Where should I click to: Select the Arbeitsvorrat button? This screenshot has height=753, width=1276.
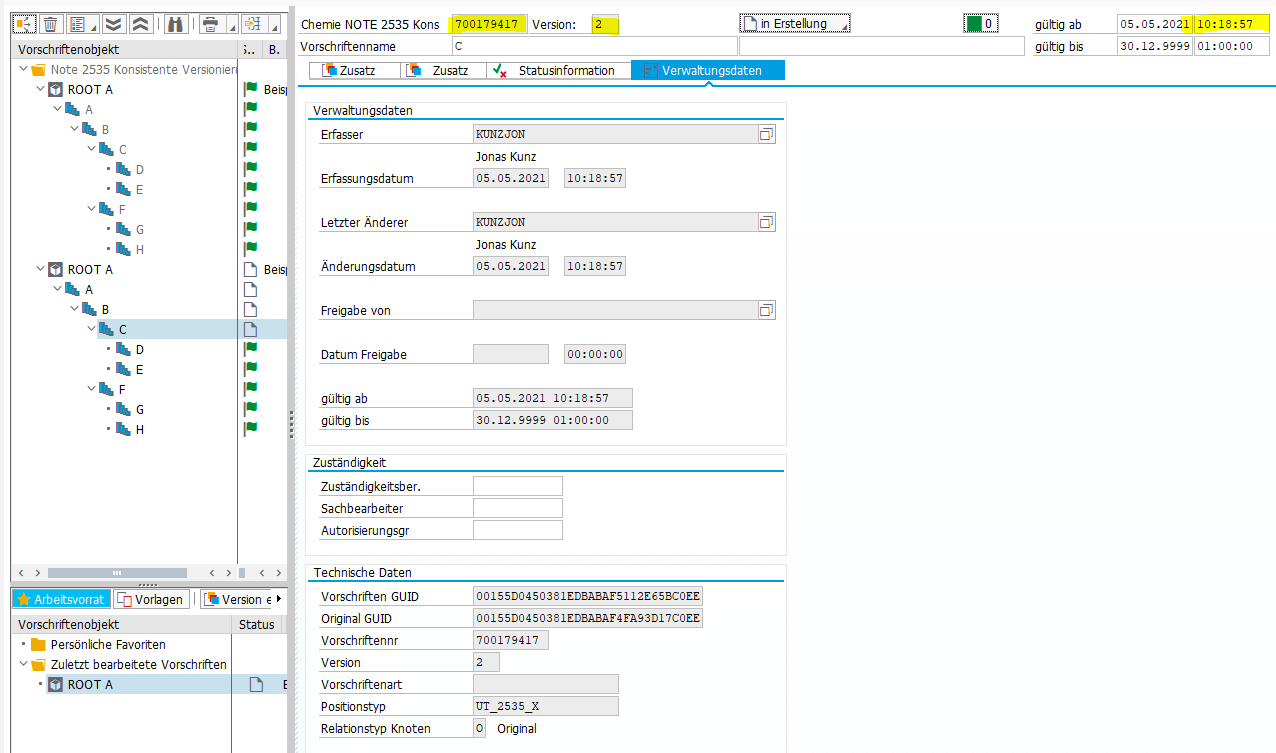[61, 599]
